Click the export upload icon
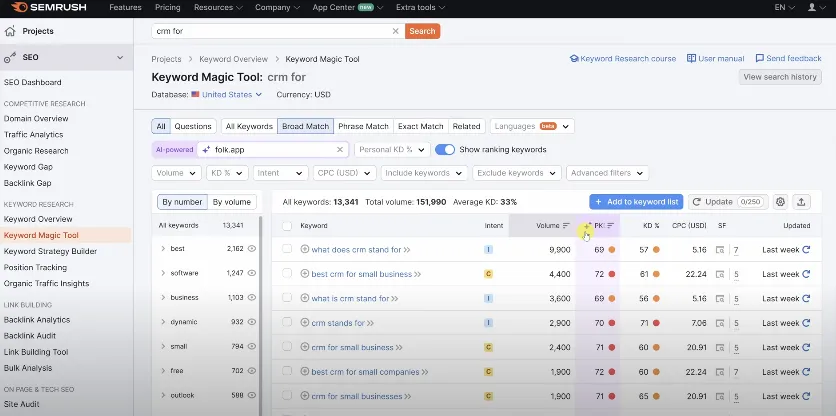The image size is (836, 416). point(802,202)
